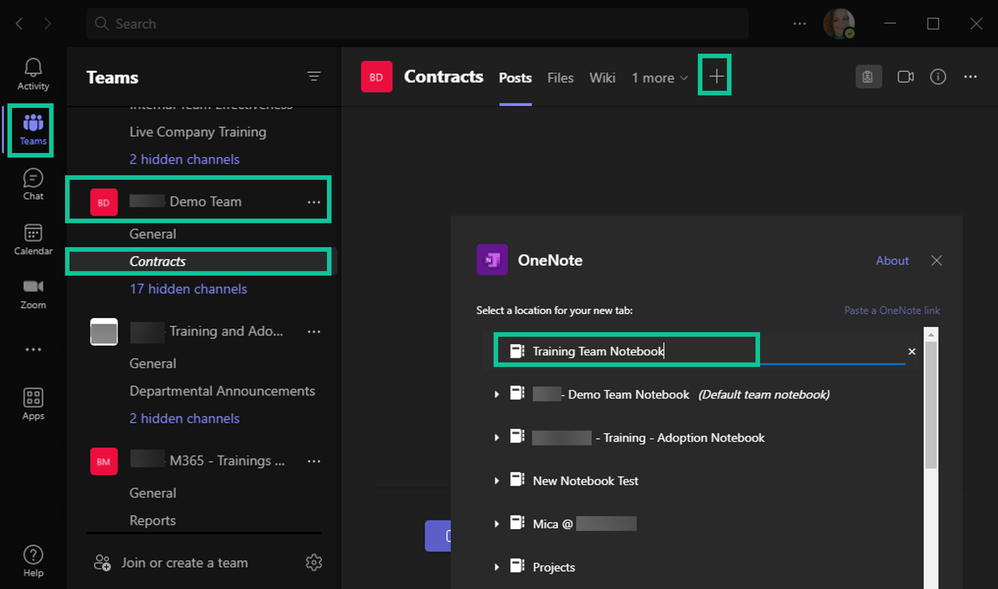Click the Search box at top
The height and width of the screenshot is (589, 998).
click(x=417, y=24)
